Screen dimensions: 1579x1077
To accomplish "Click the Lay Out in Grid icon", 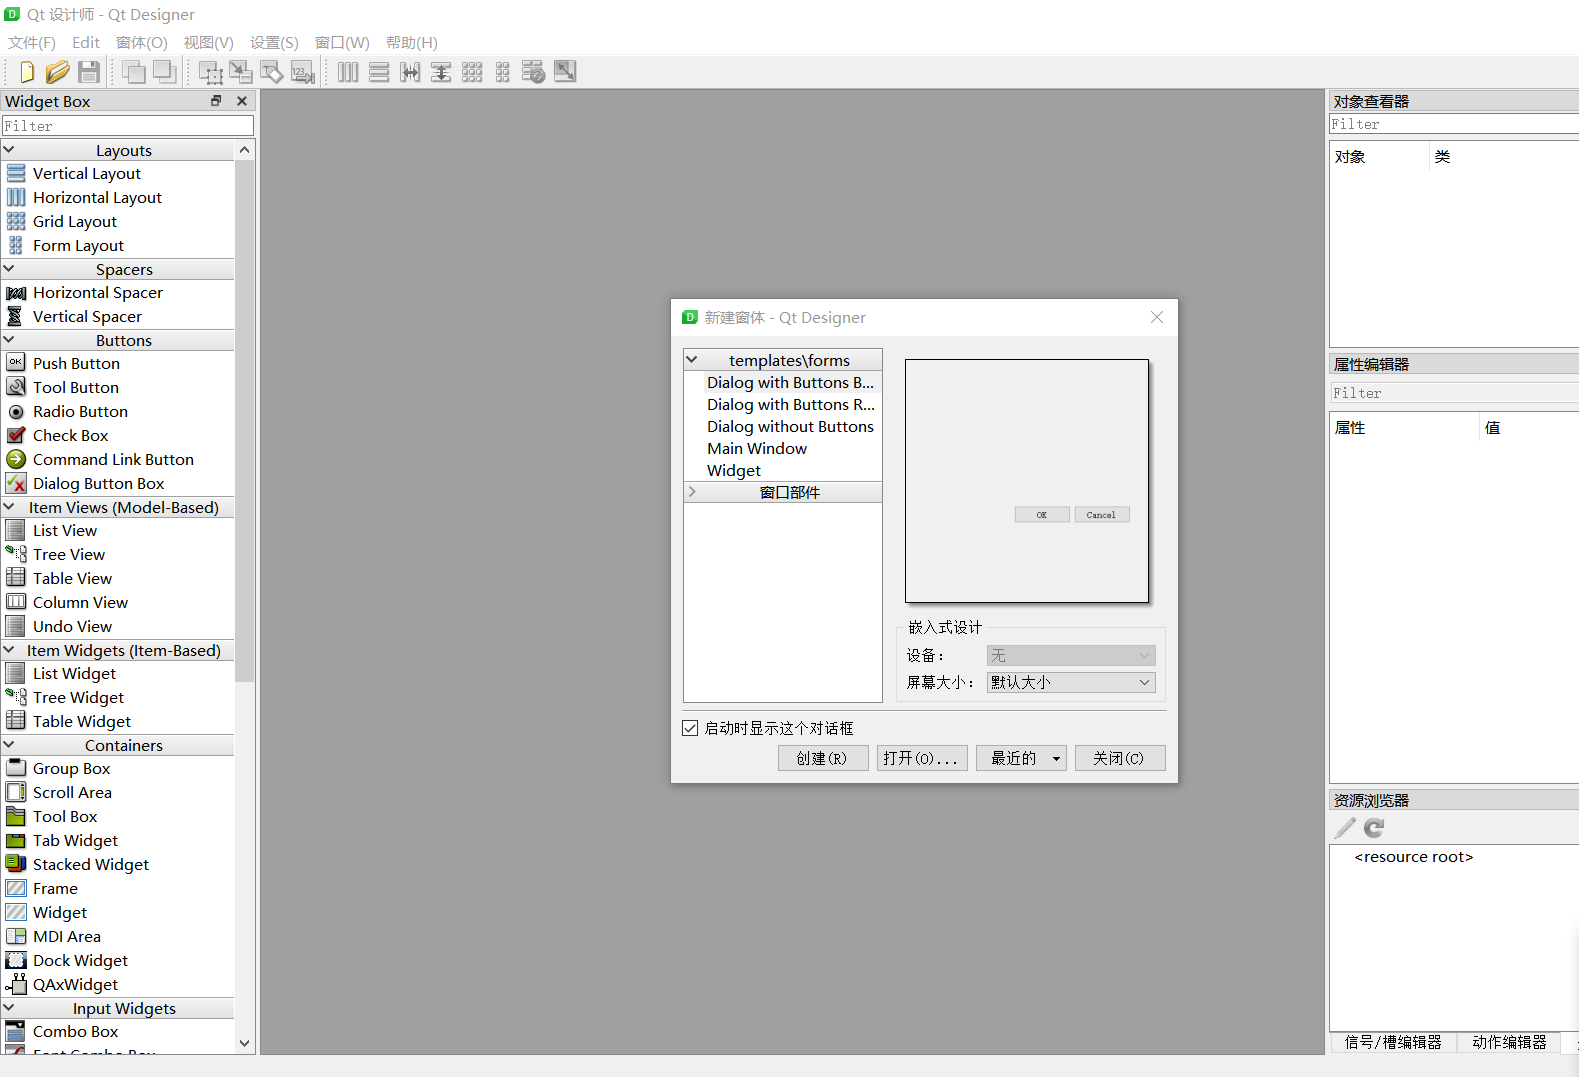I will point(472,72).
